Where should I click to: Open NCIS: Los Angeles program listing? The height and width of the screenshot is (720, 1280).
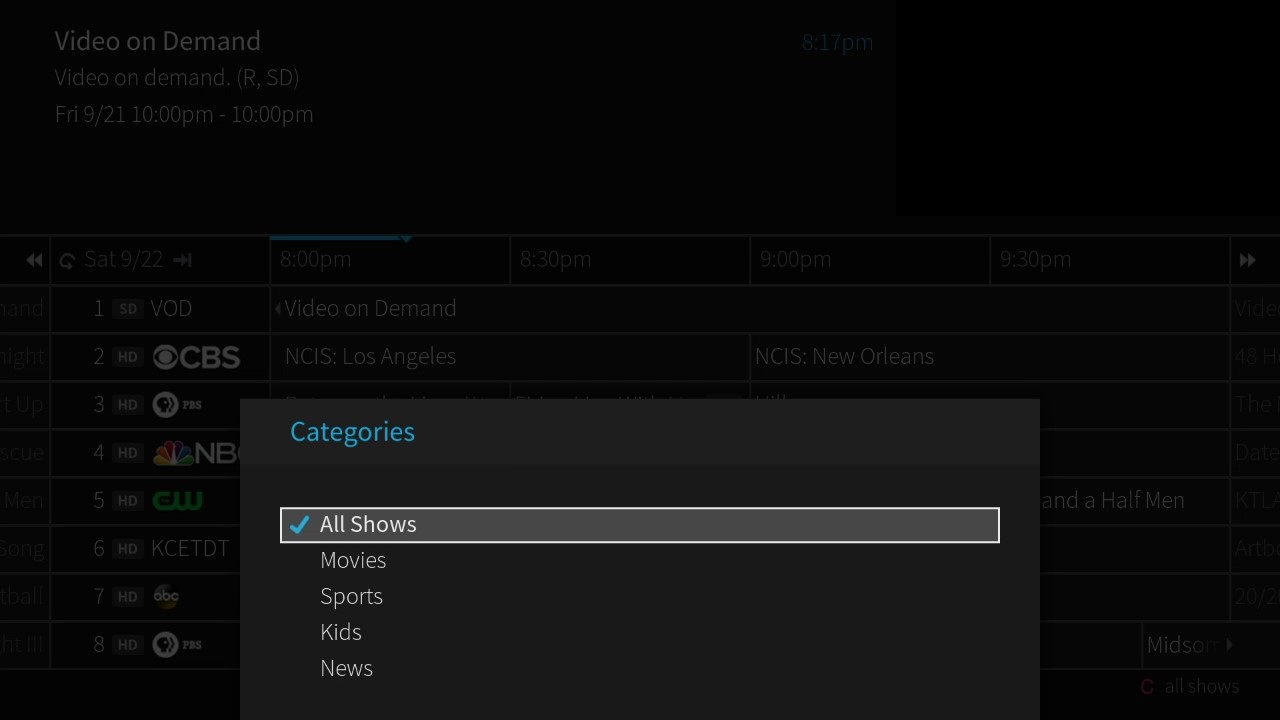[x=370, y=357]
